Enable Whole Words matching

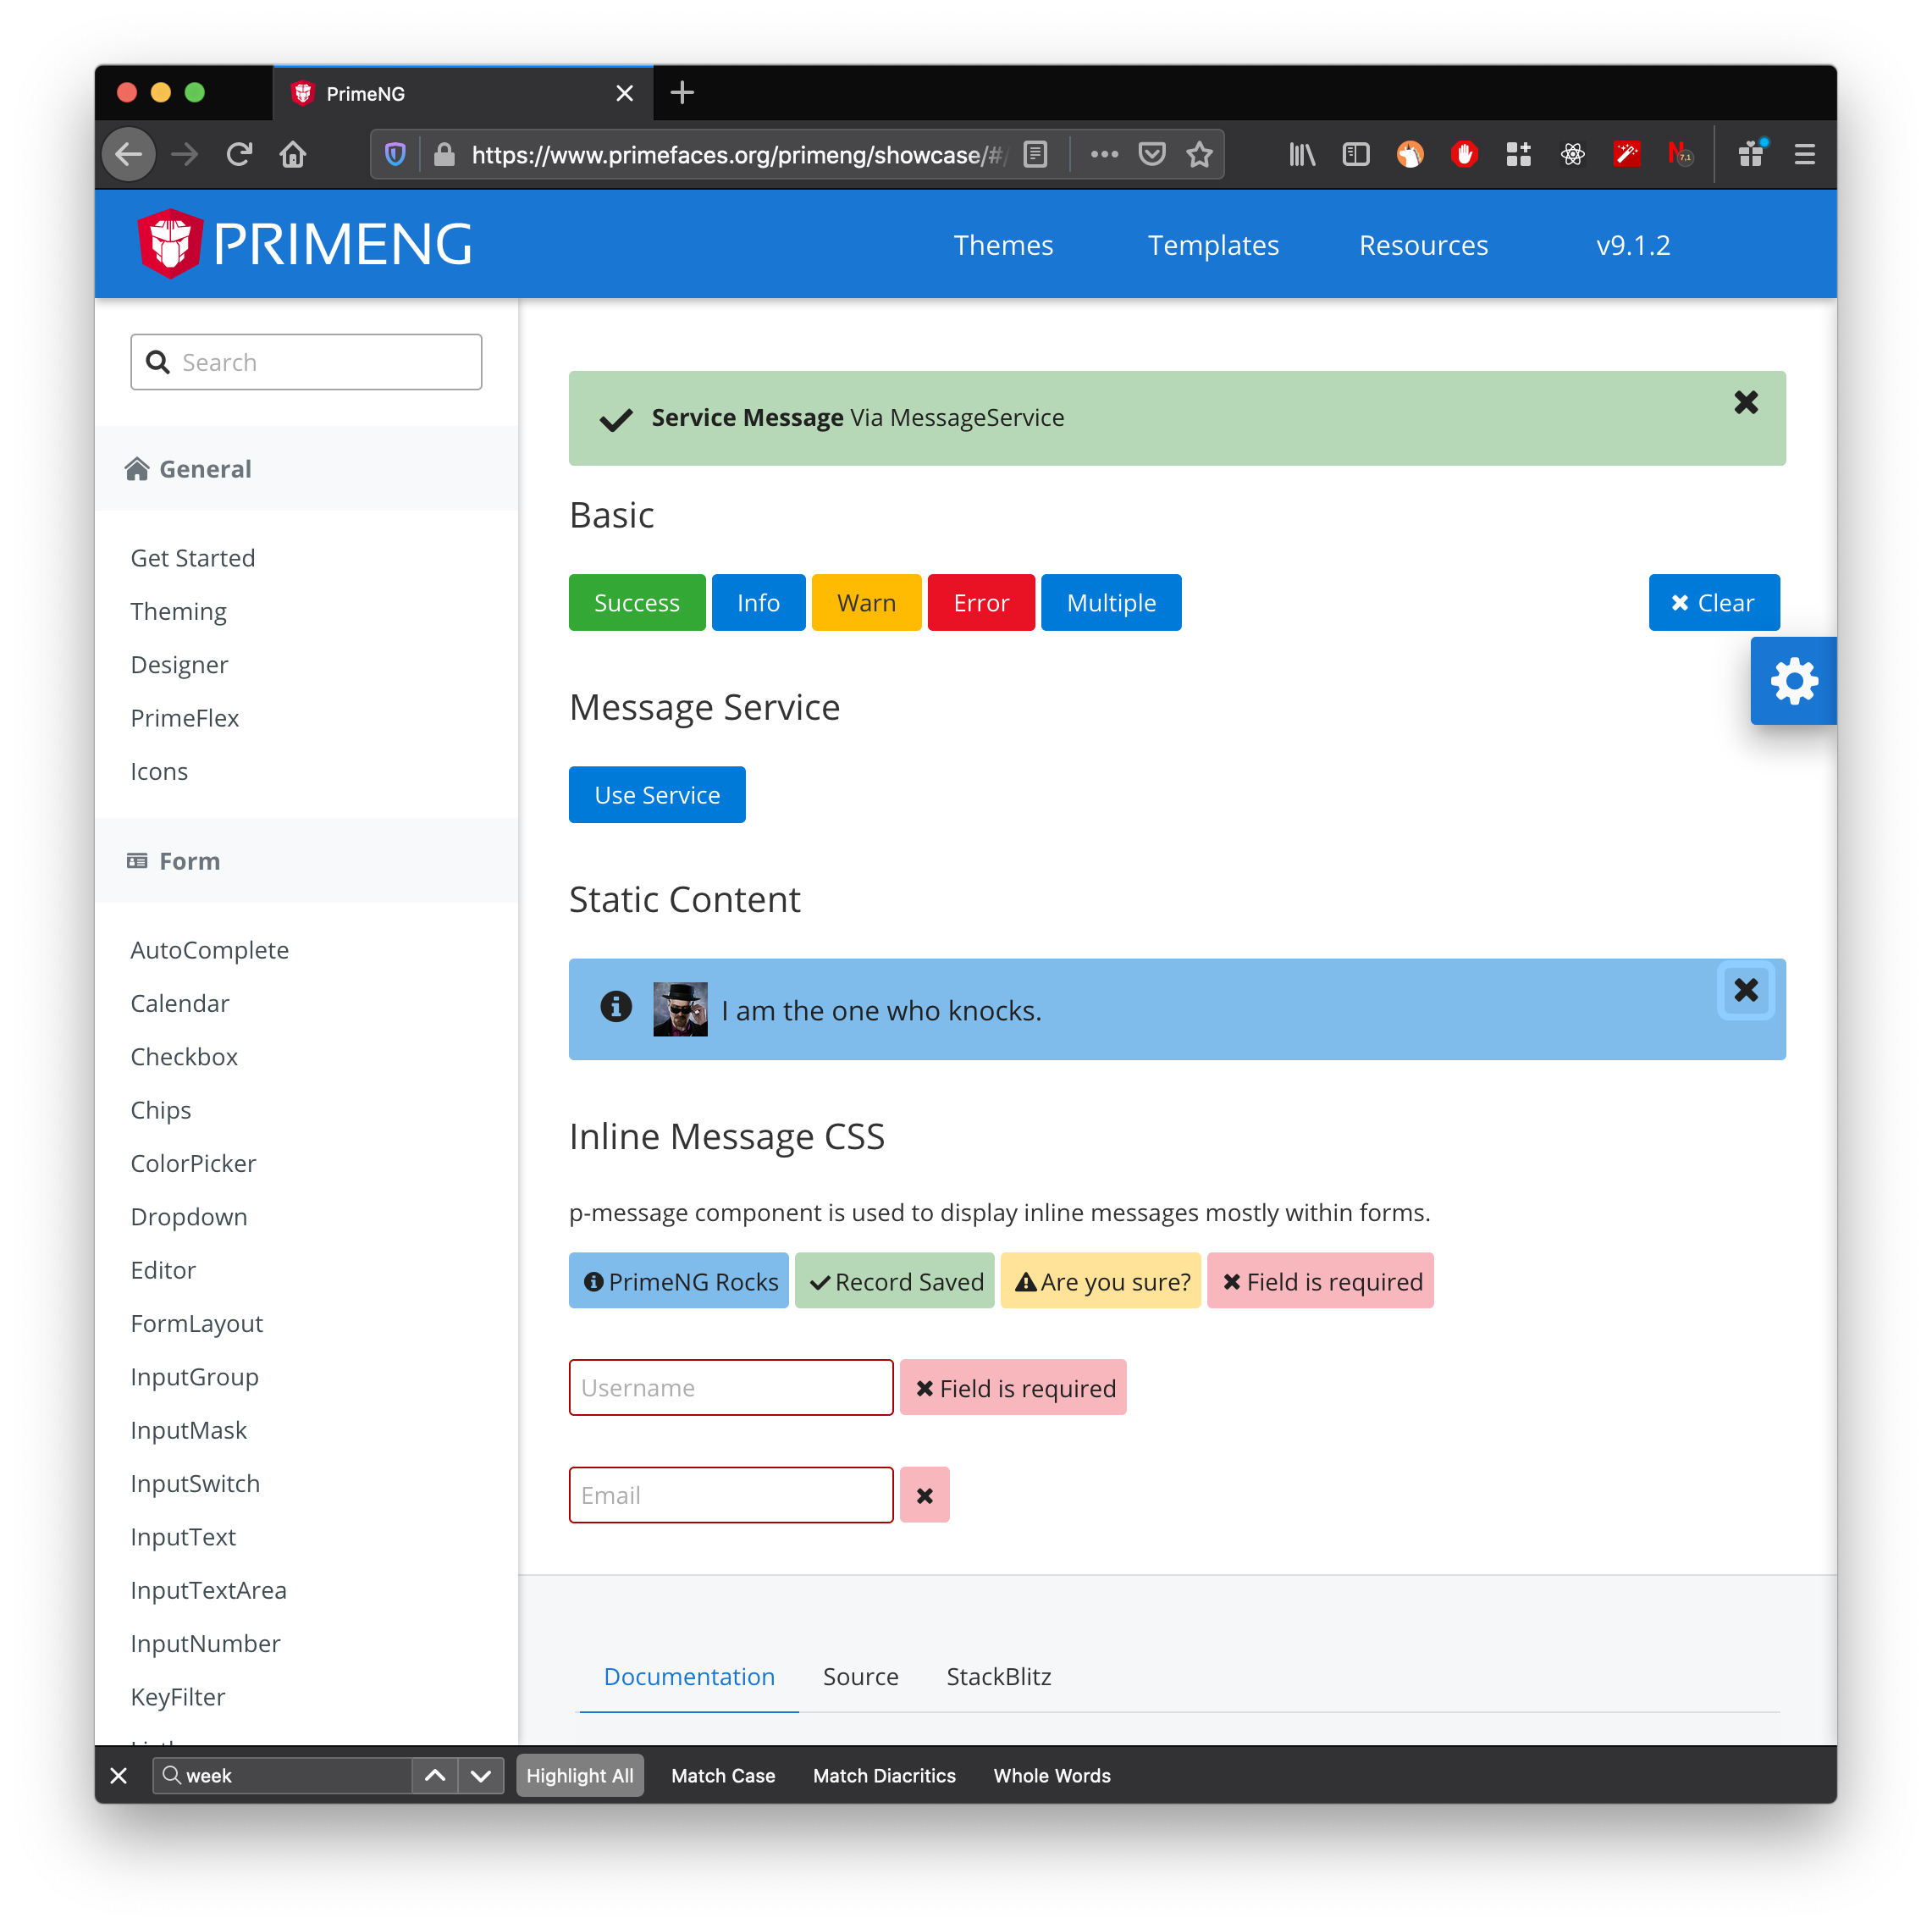click(1051, 1775)
